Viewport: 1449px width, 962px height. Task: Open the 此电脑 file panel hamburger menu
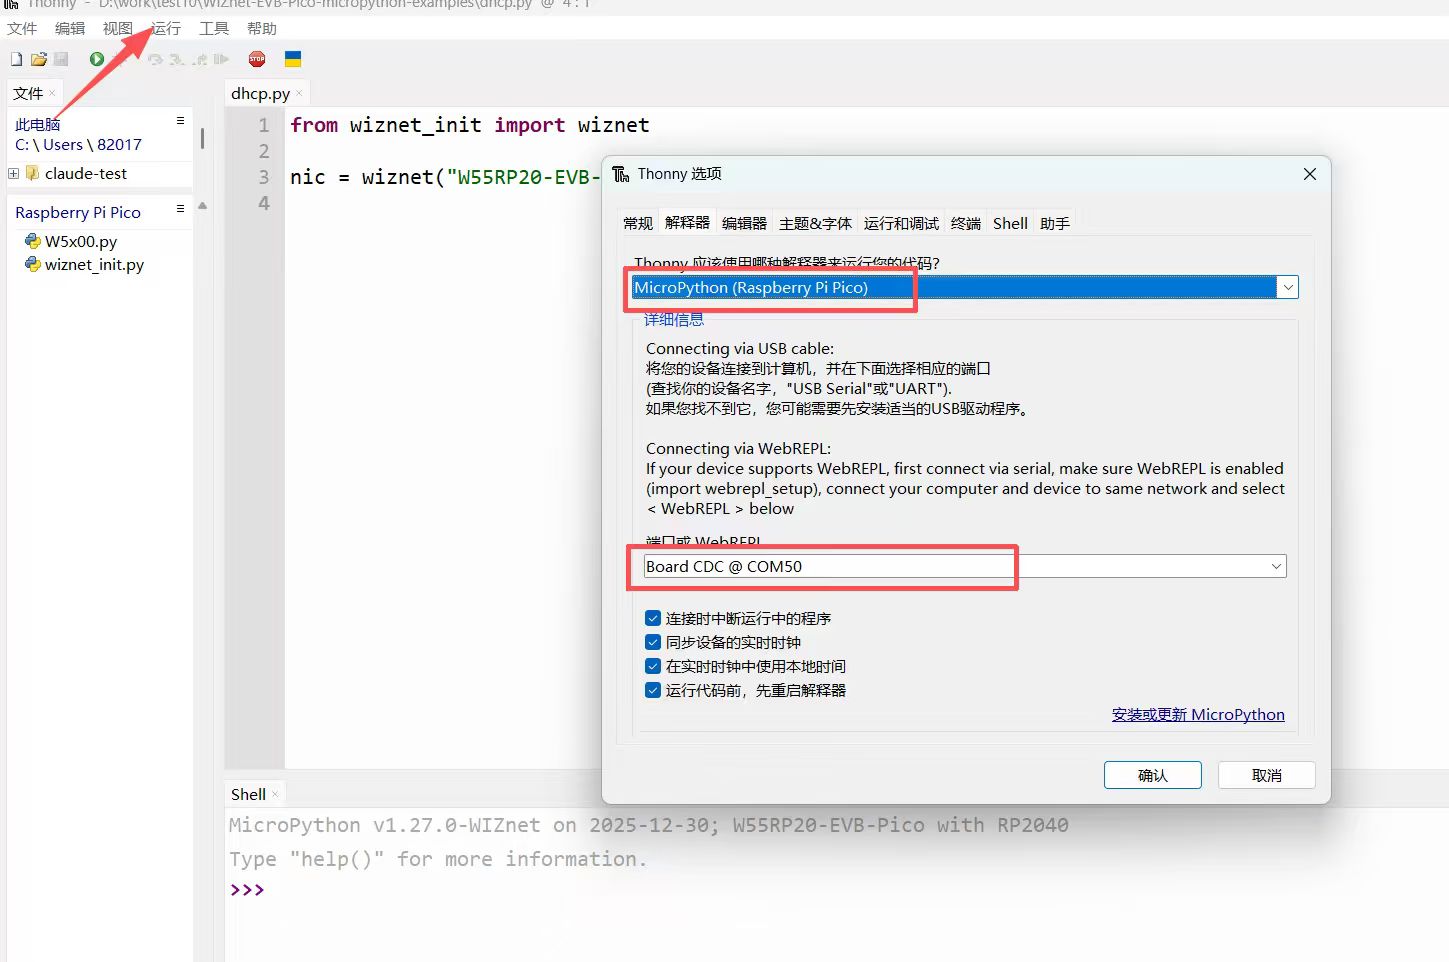point(180,121)
